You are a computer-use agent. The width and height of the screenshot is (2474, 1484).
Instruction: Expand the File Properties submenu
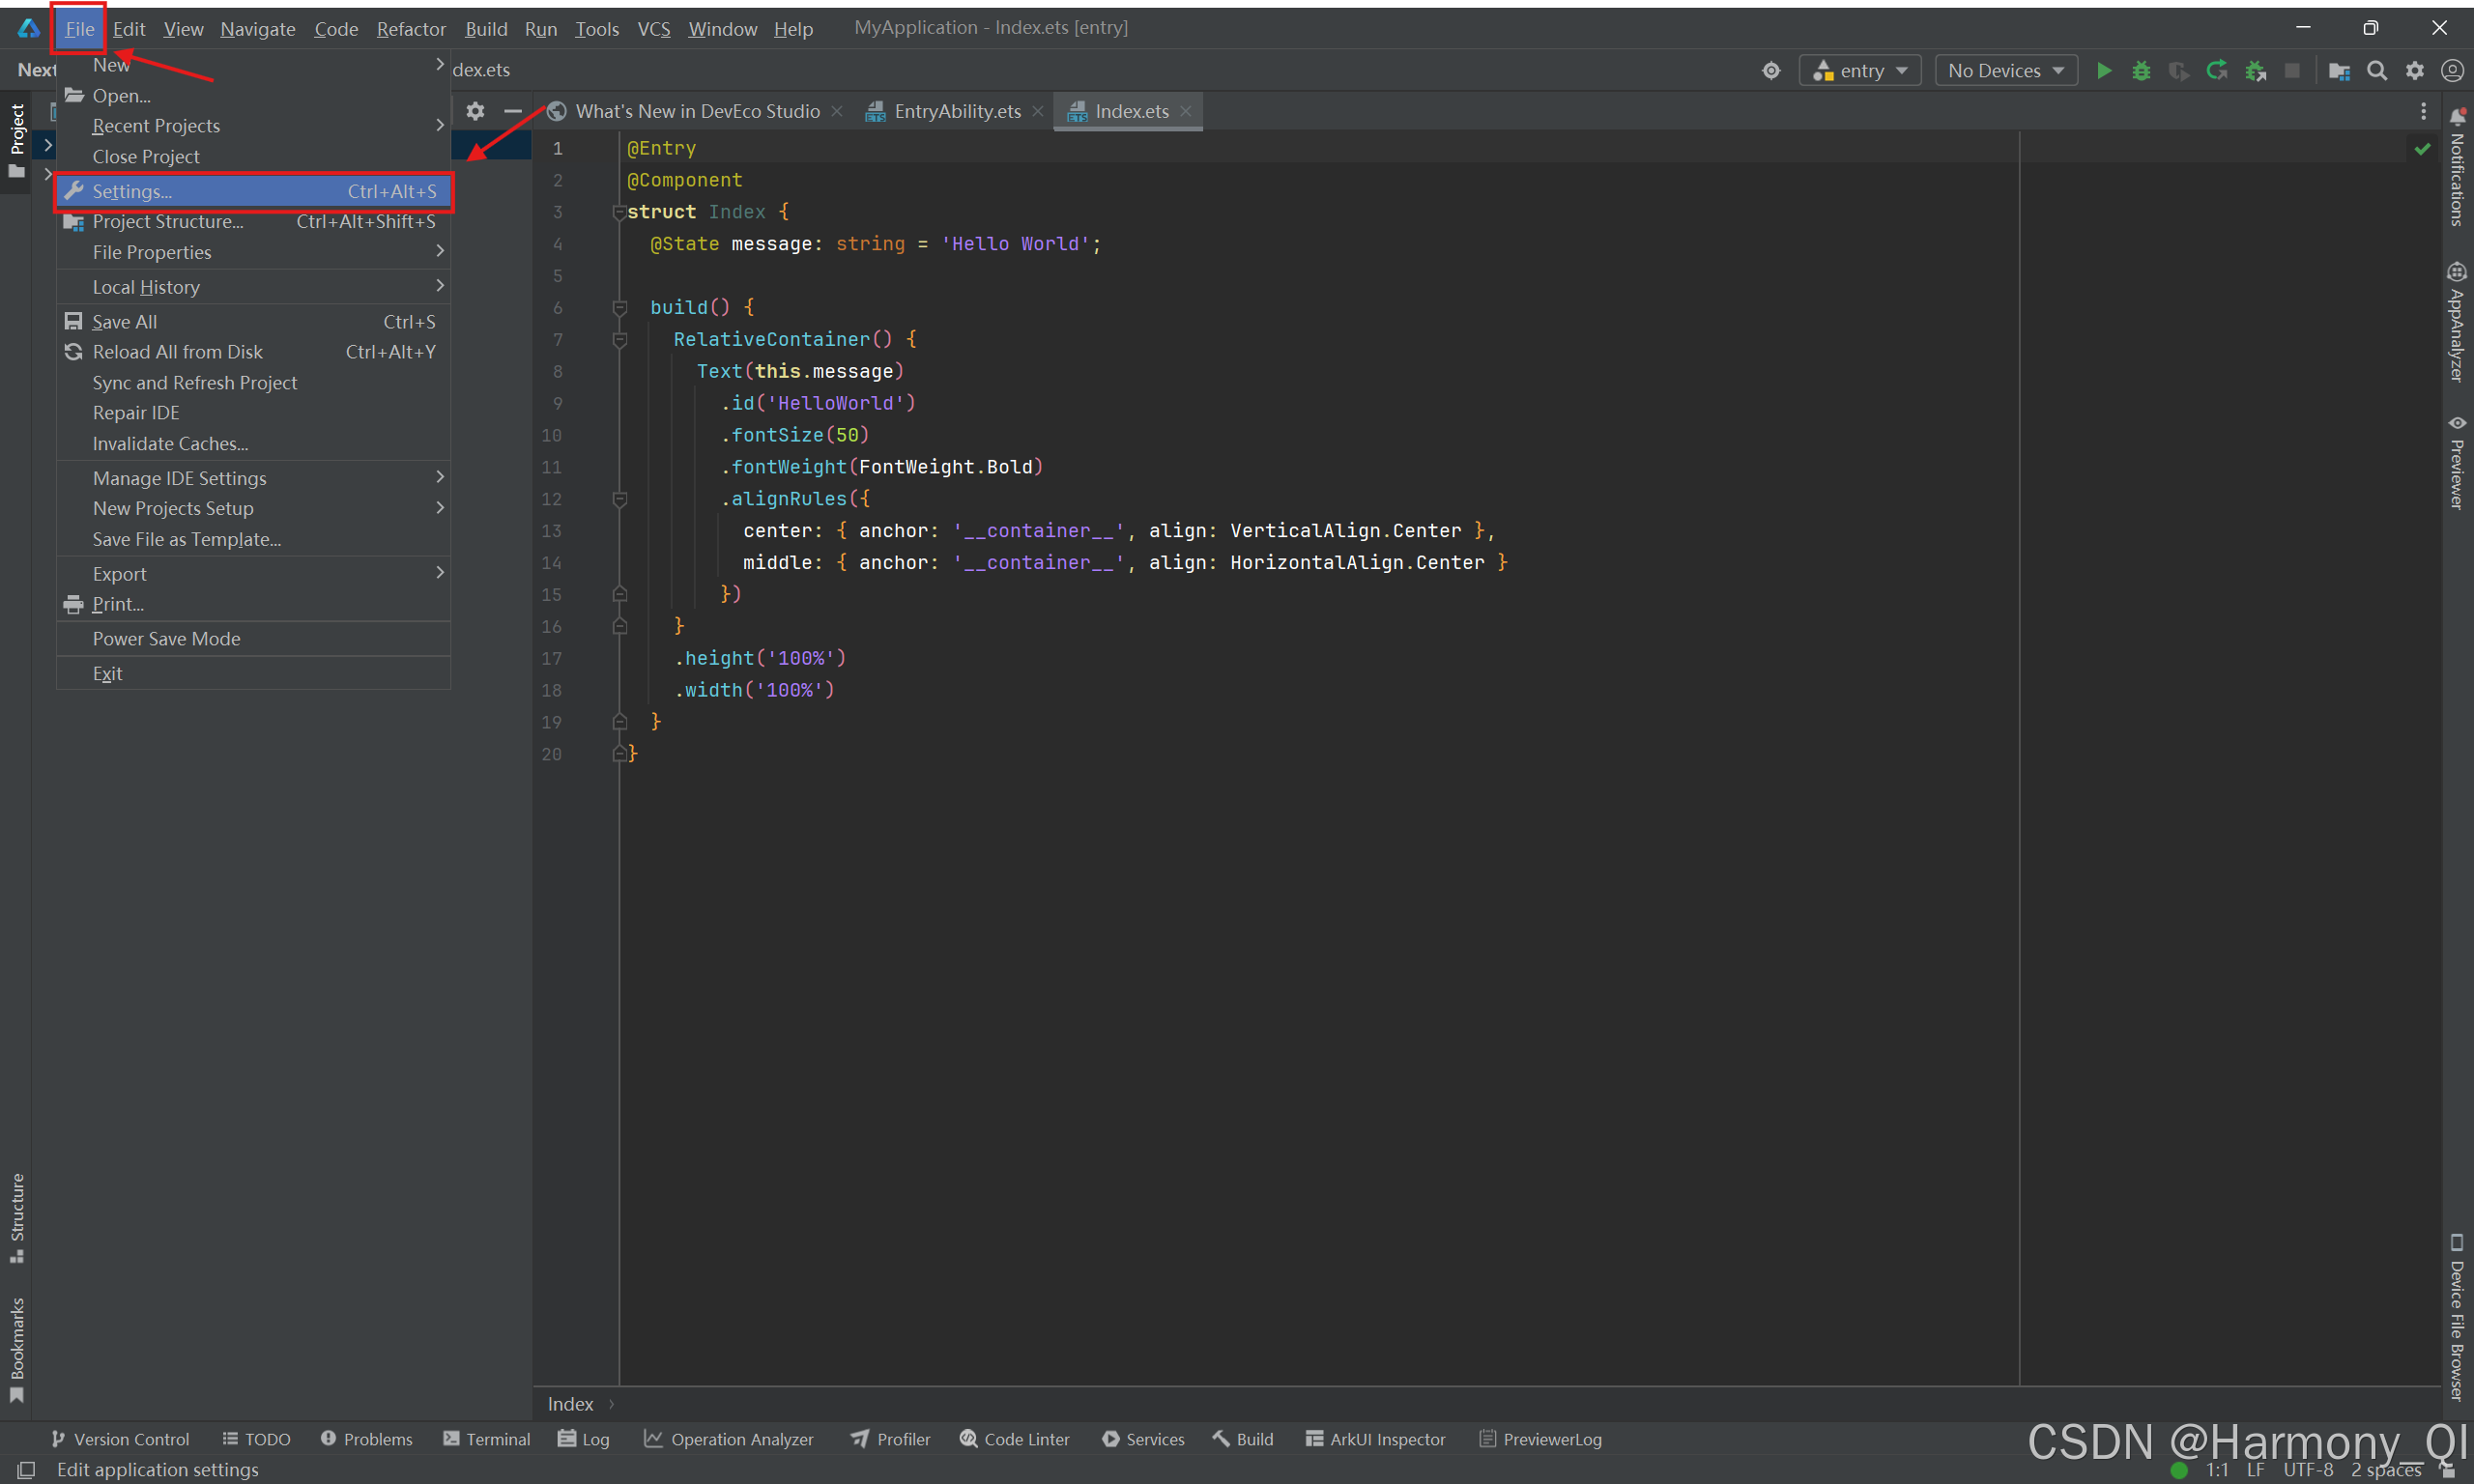point(253,252)
